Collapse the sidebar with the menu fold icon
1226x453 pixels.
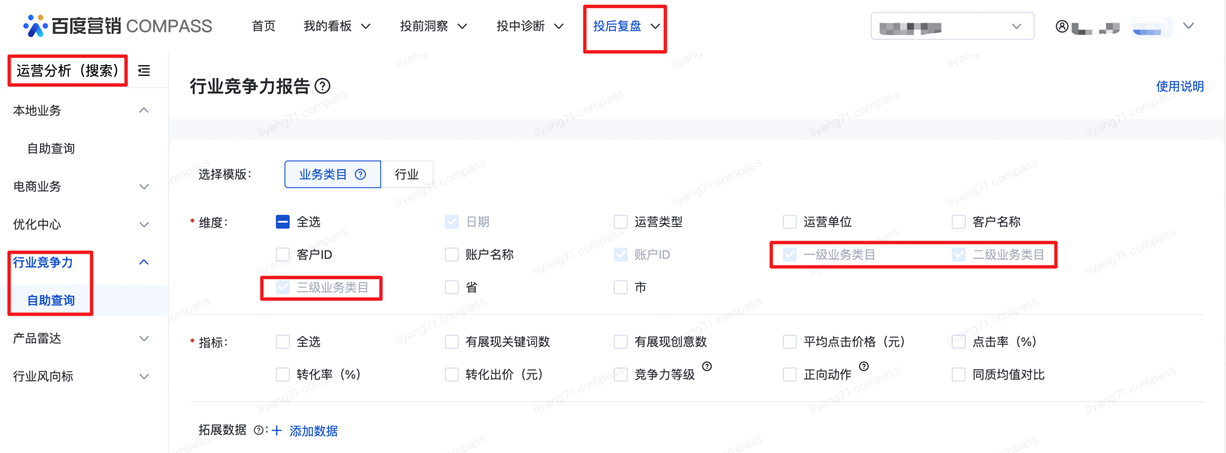[144, 71]
